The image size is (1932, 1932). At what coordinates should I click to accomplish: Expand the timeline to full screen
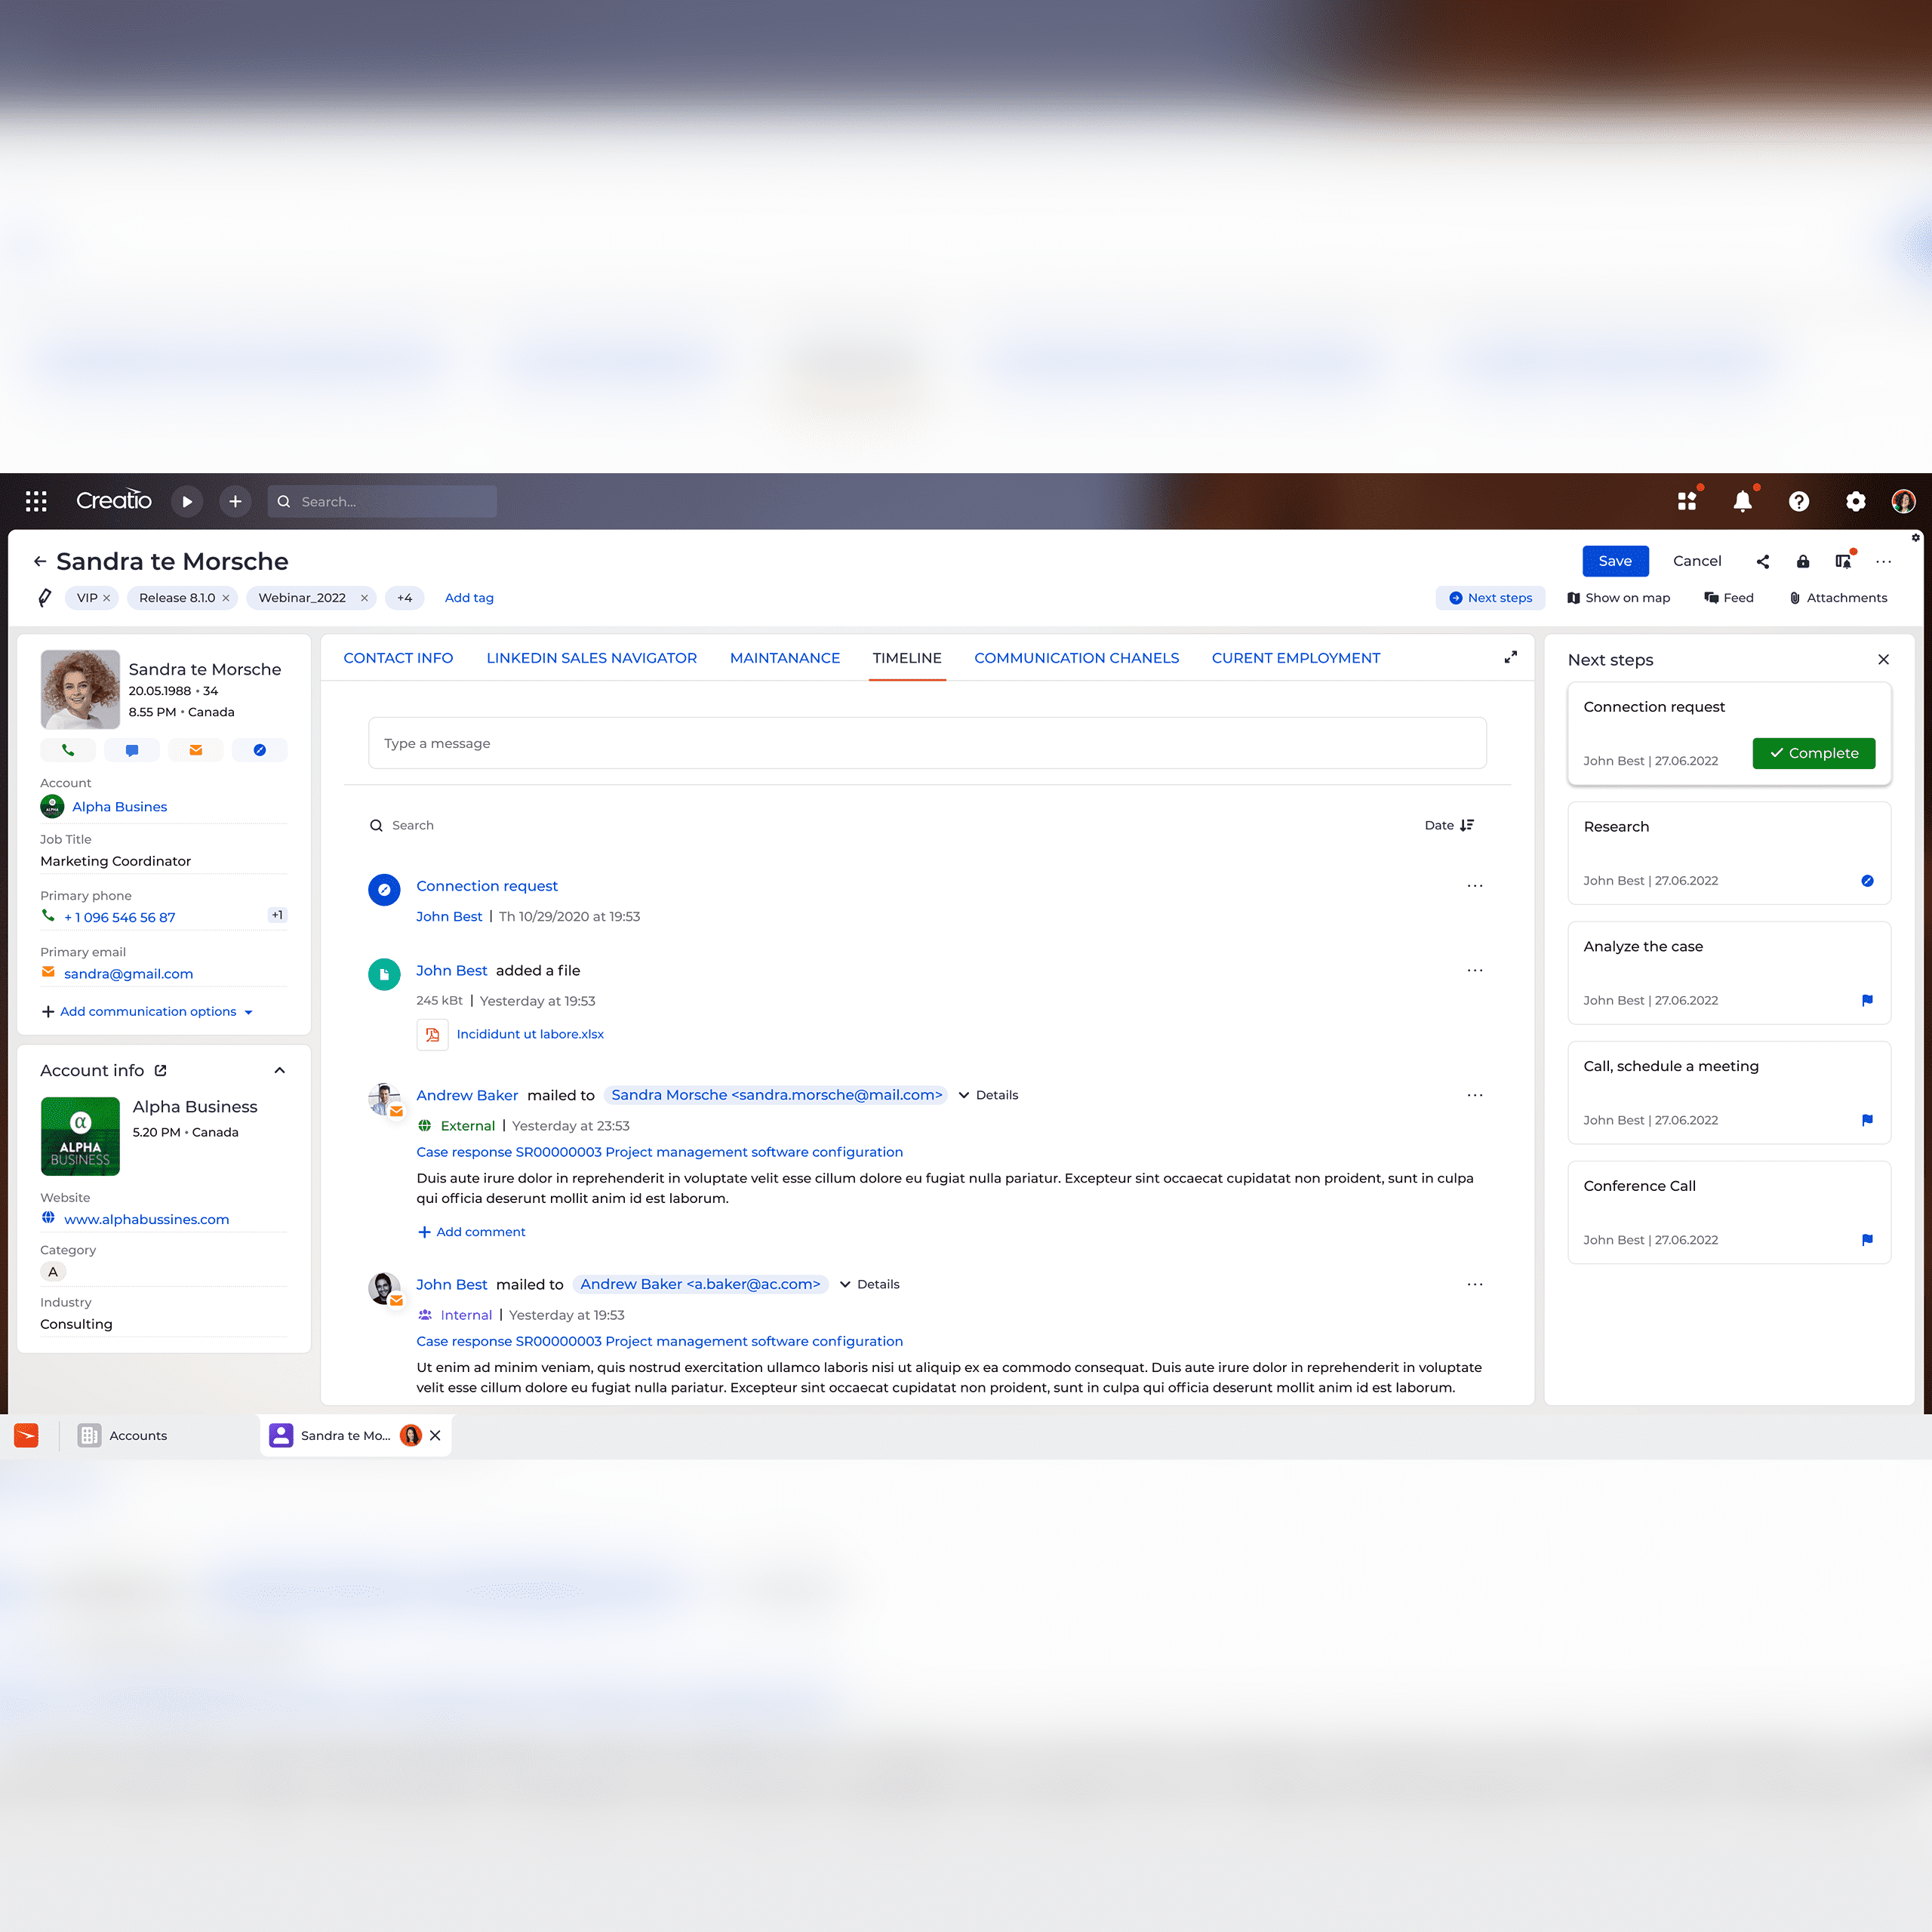[x=1510, y=657]
